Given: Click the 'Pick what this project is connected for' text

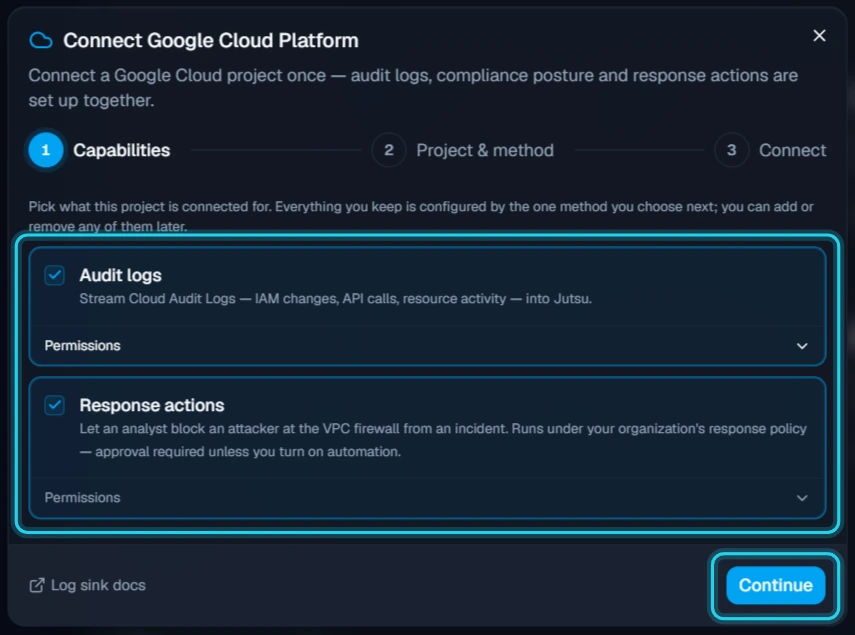Looking at the screenshot, I should pos(421,216).
